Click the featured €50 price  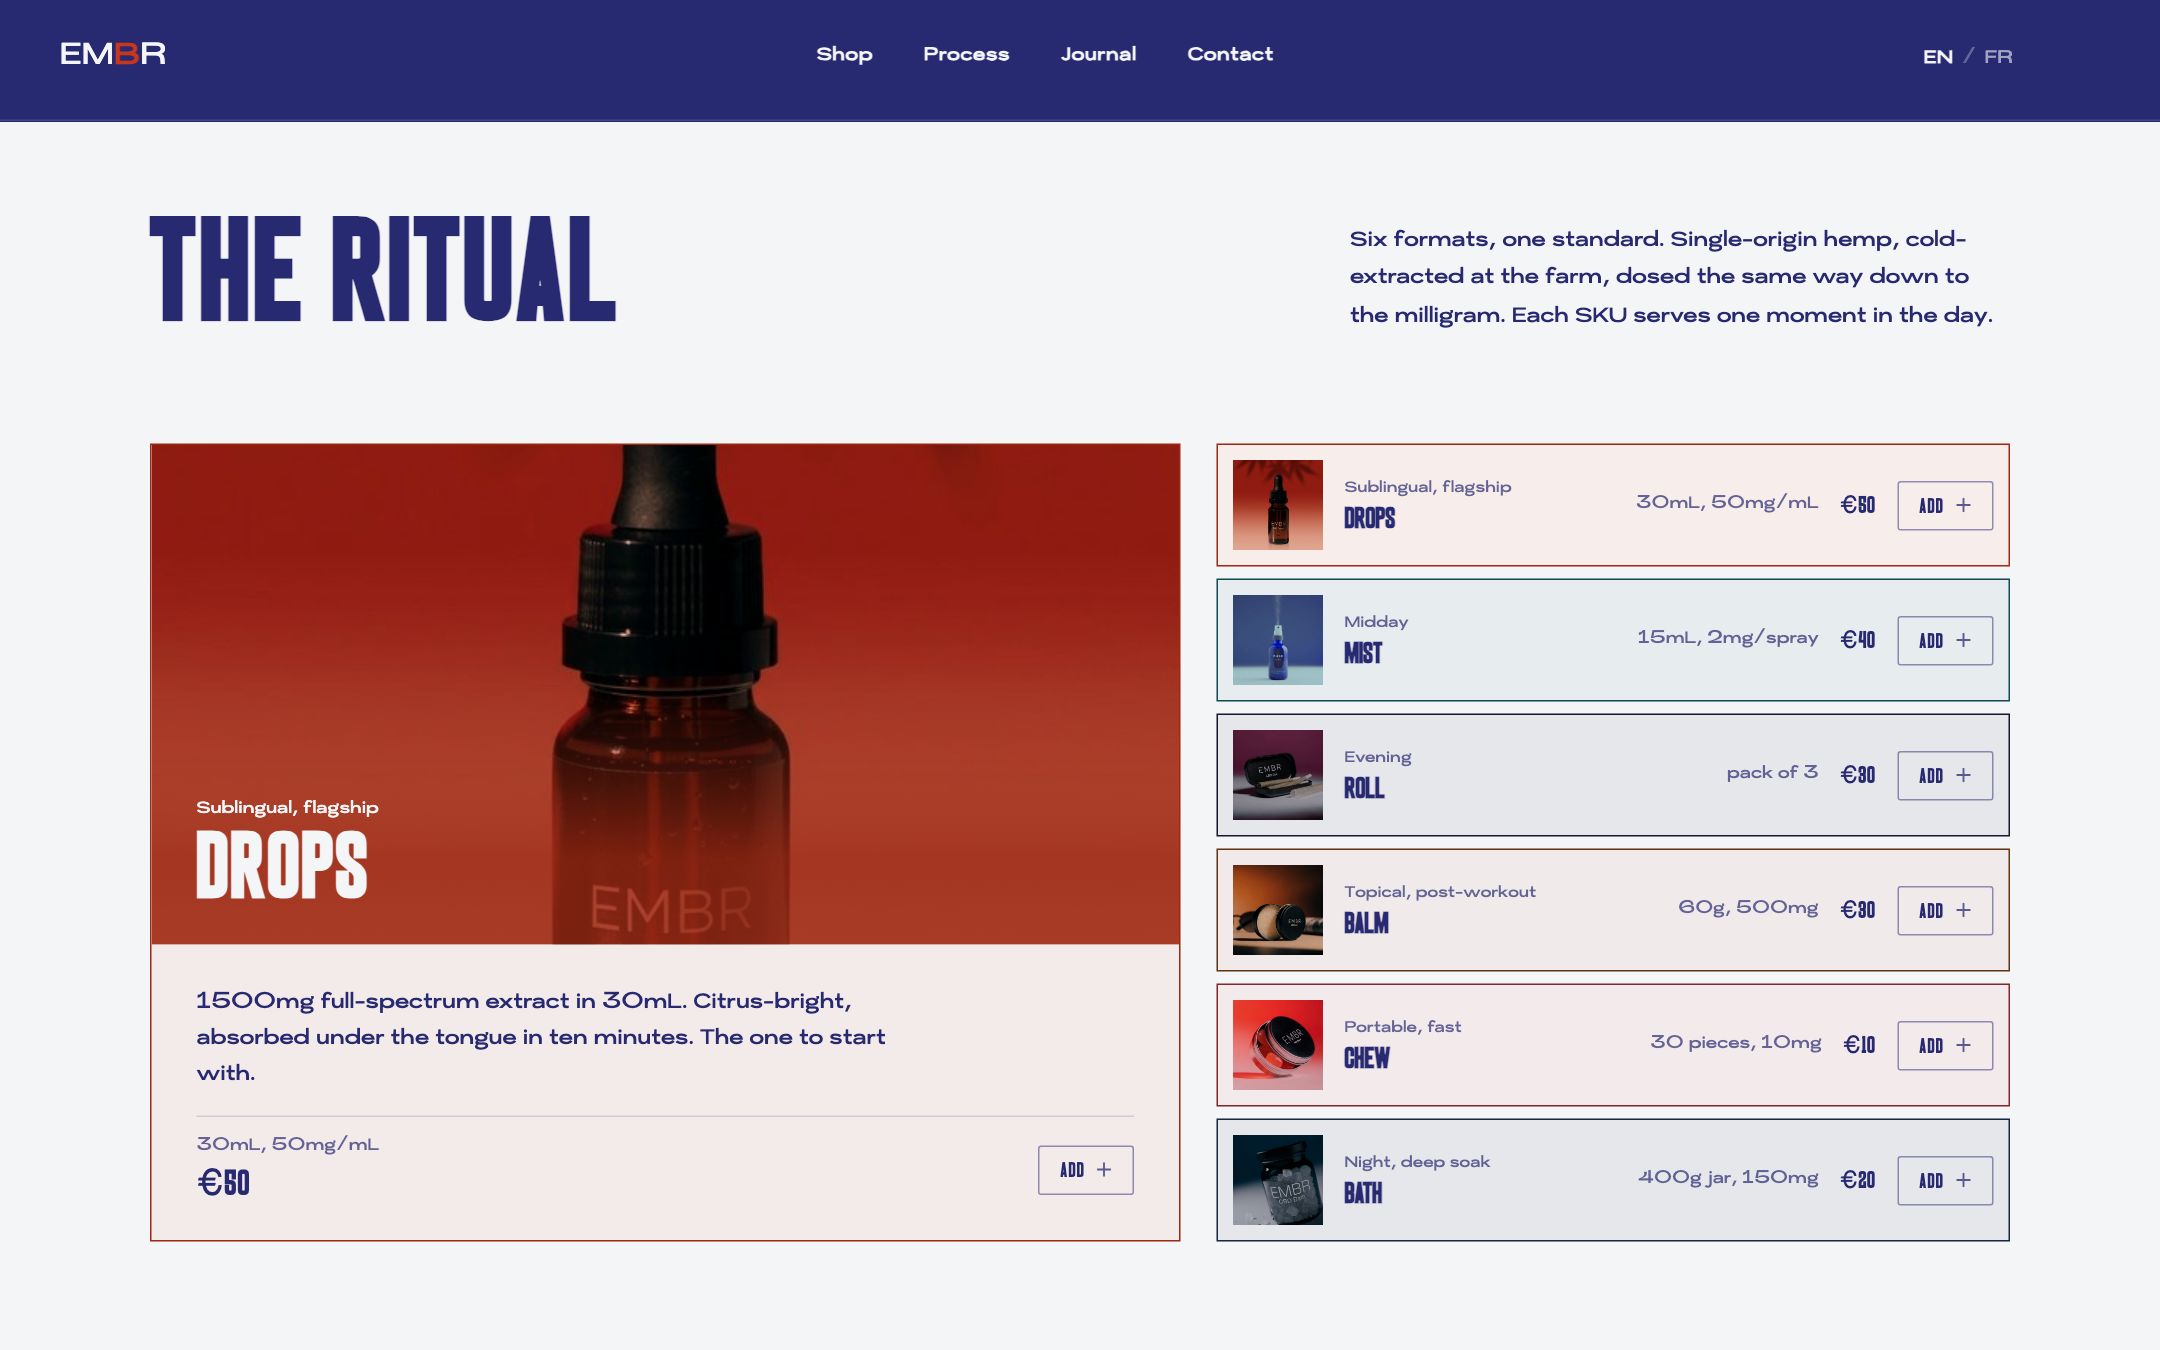coord(223,1183)
